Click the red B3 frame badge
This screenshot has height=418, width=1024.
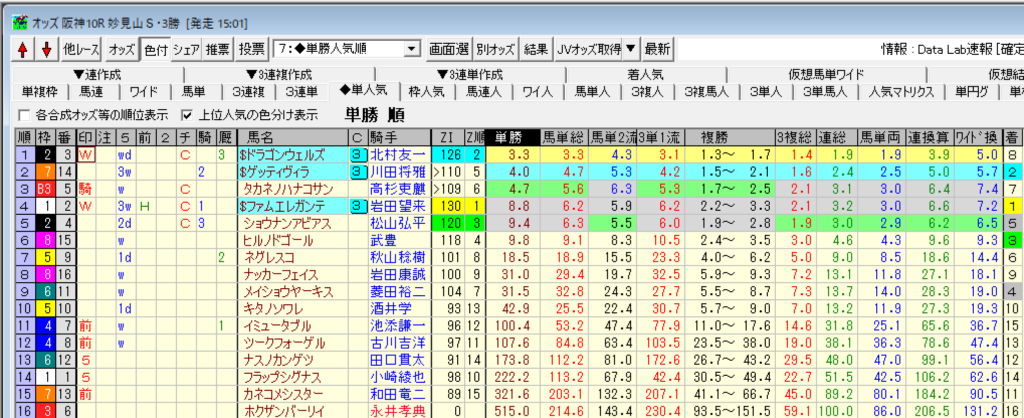[45, 189]
